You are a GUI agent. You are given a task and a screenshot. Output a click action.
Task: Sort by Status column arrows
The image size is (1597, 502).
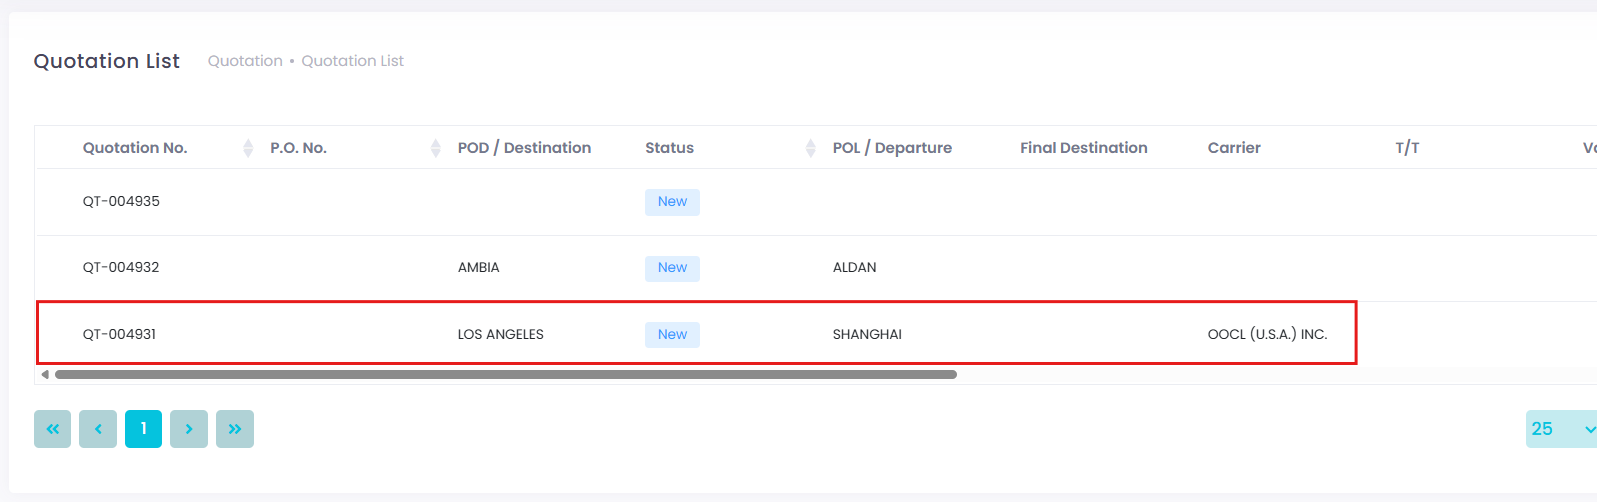point(810,148)
